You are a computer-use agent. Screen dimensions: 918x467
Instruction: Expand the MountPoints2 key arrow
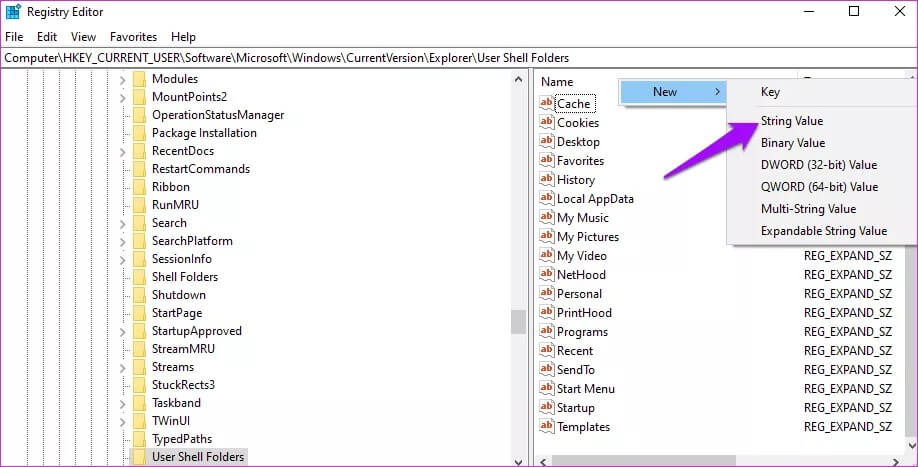tap(122, 97)
